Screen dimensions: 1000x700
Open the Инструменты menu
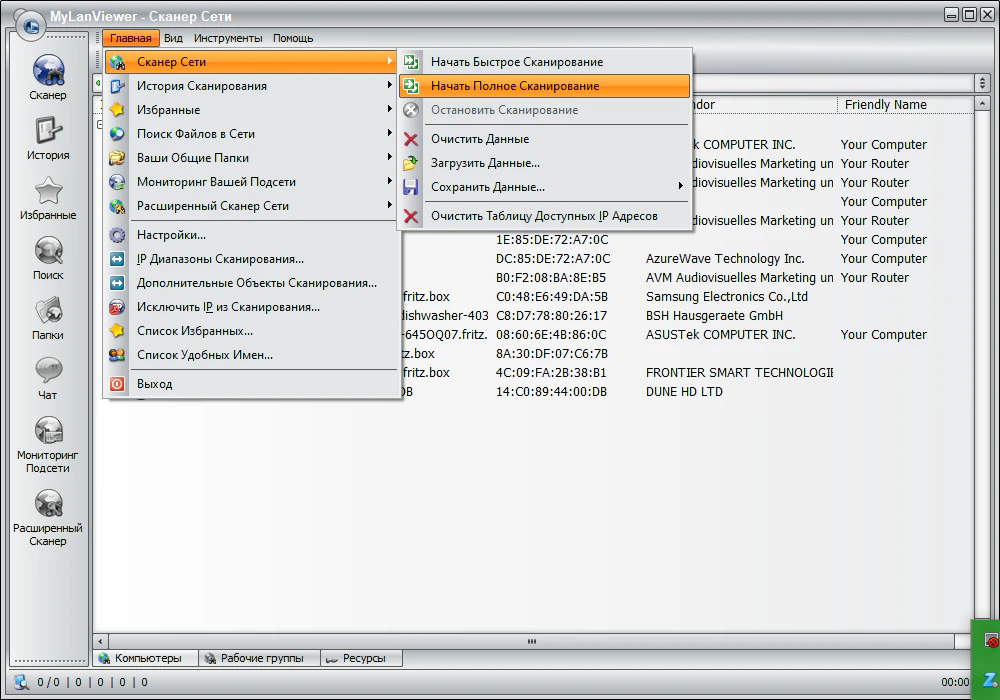[x=228, y=38]
